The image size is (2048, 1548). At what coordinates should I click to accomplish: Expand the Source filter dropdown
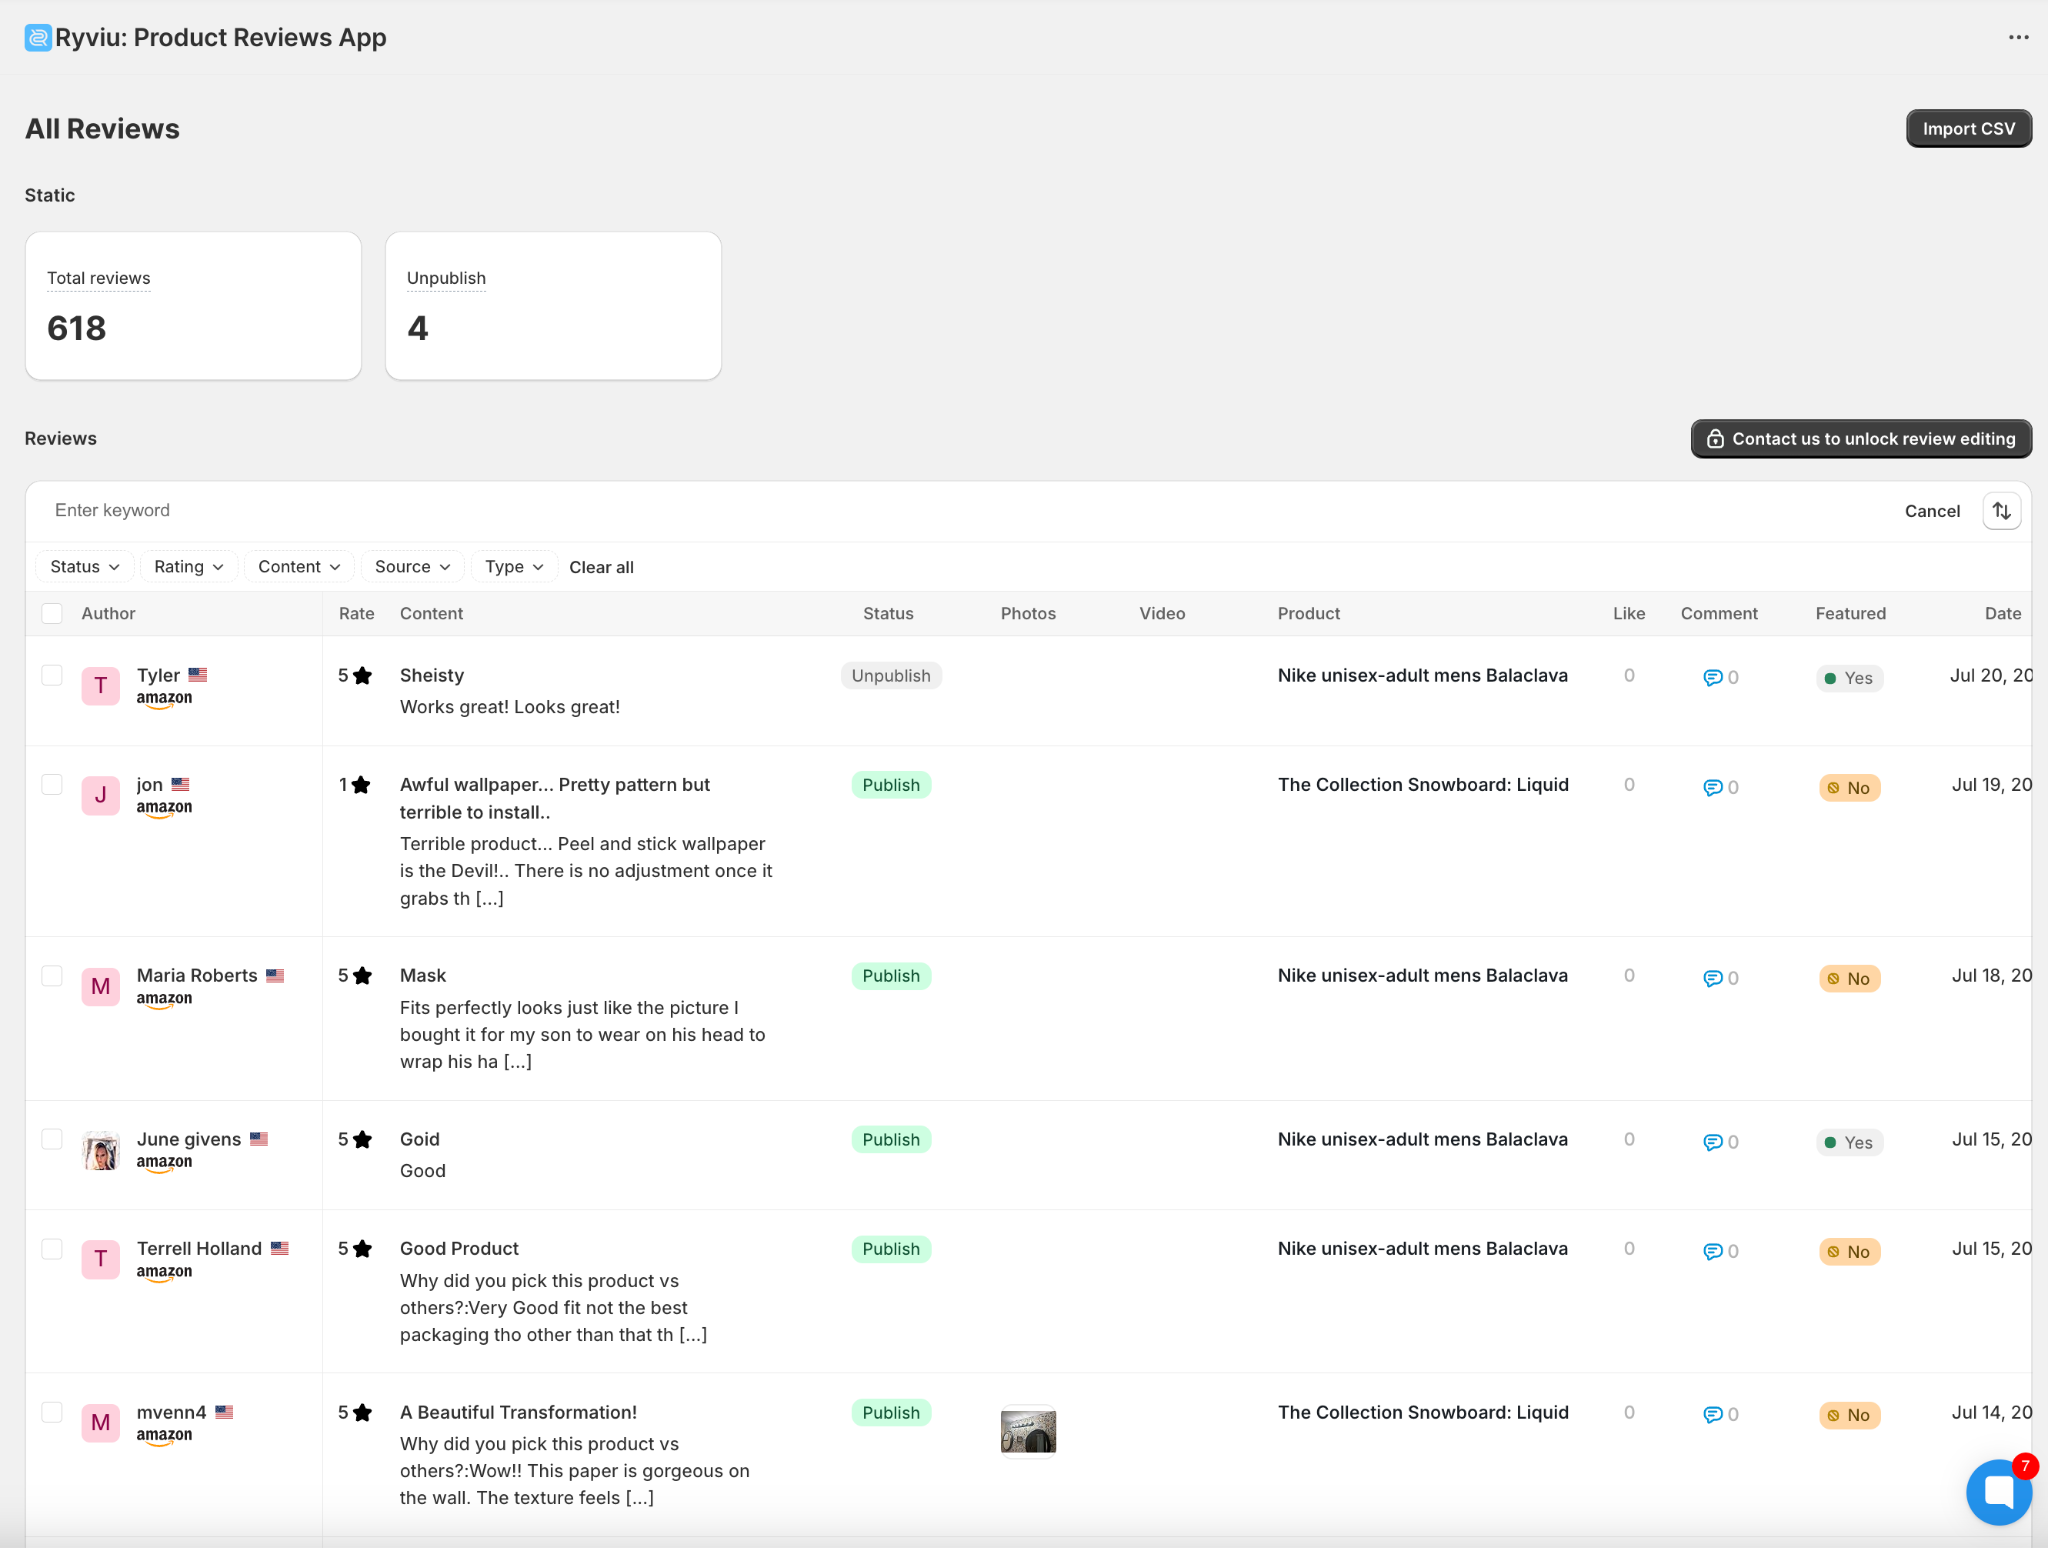click(412, 567)
